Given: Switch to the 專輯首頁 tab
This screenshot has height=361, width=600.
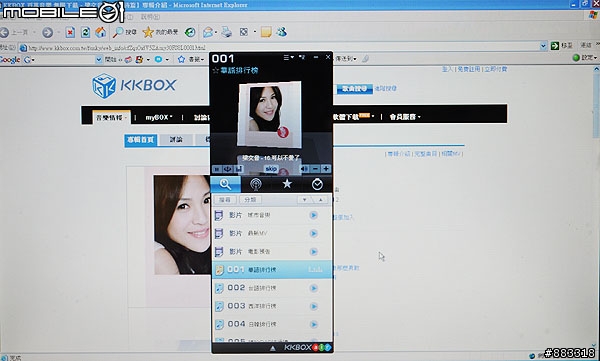Looking at the screenshot, I should tap(140, 140).
